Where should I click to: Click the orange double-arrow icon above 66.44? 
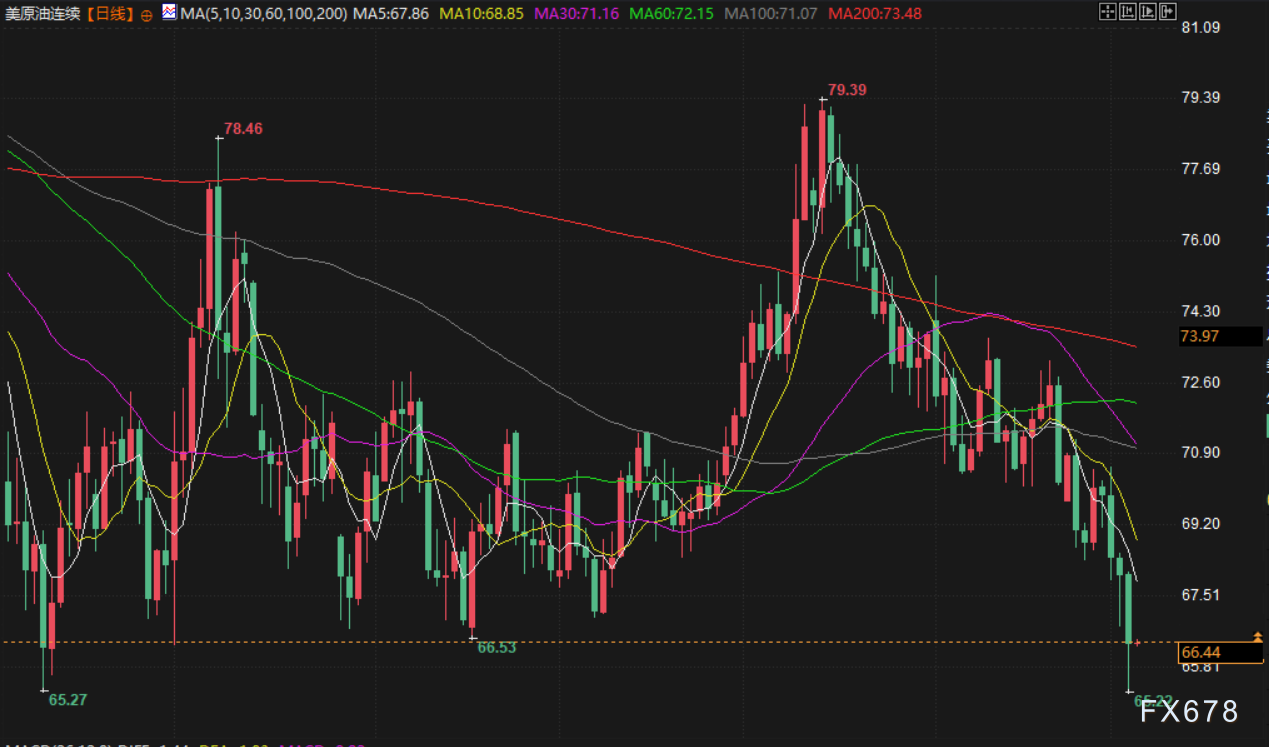click(x=1257, y=636)
